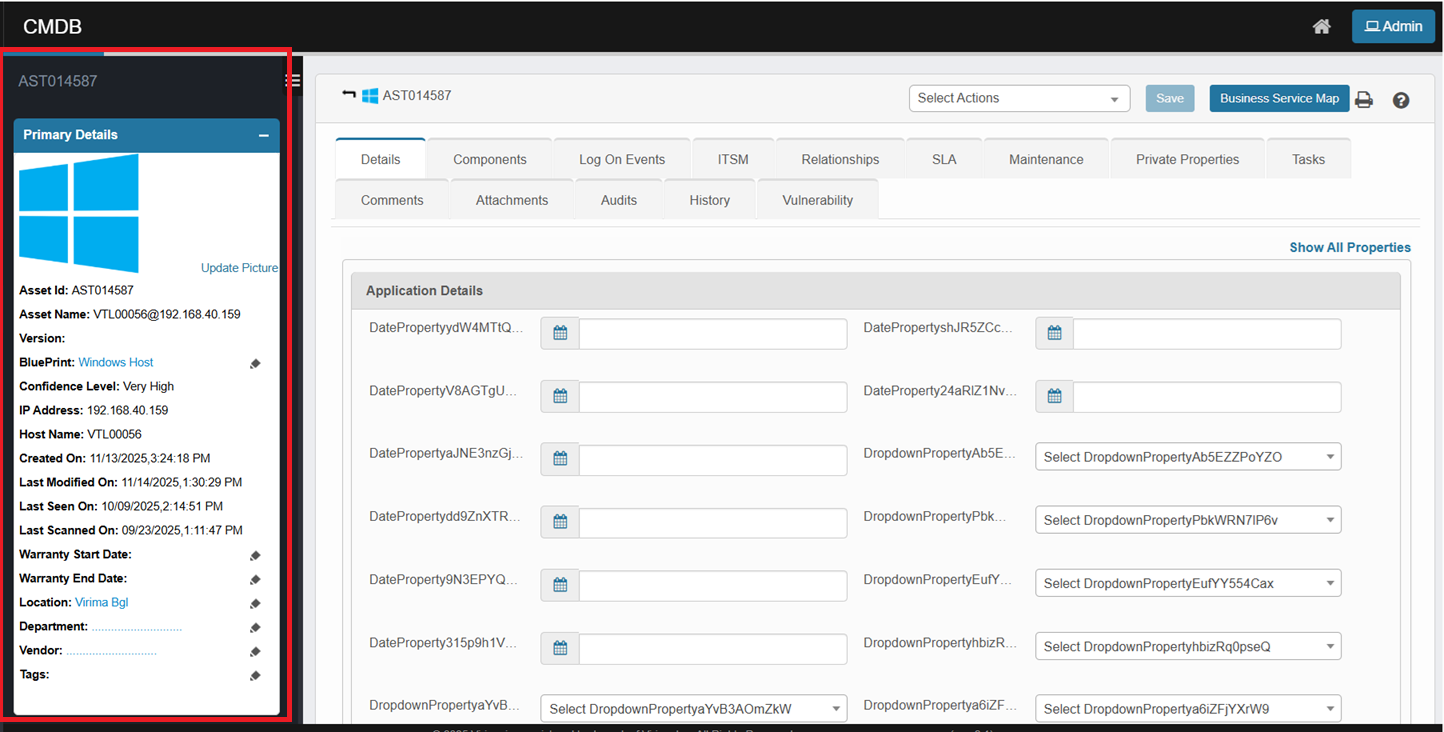Click the Show All Properties link
The height and width of the screenshot is (732, 1444).
tap(1349, 247)
